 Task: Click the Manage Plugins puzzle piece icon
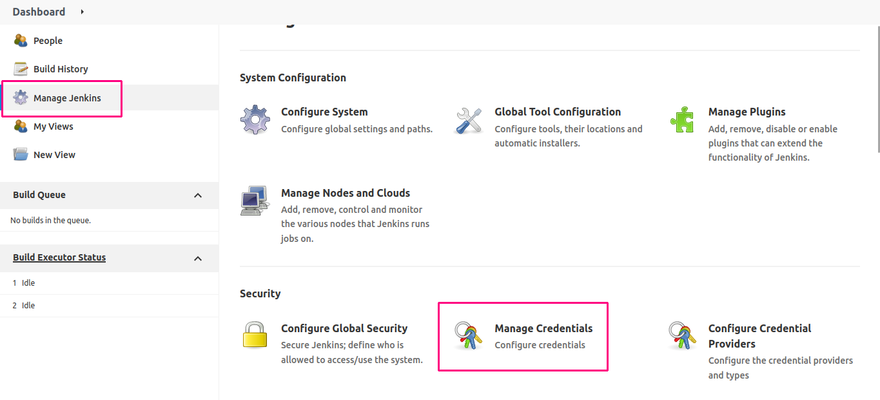tap(682, 119)
